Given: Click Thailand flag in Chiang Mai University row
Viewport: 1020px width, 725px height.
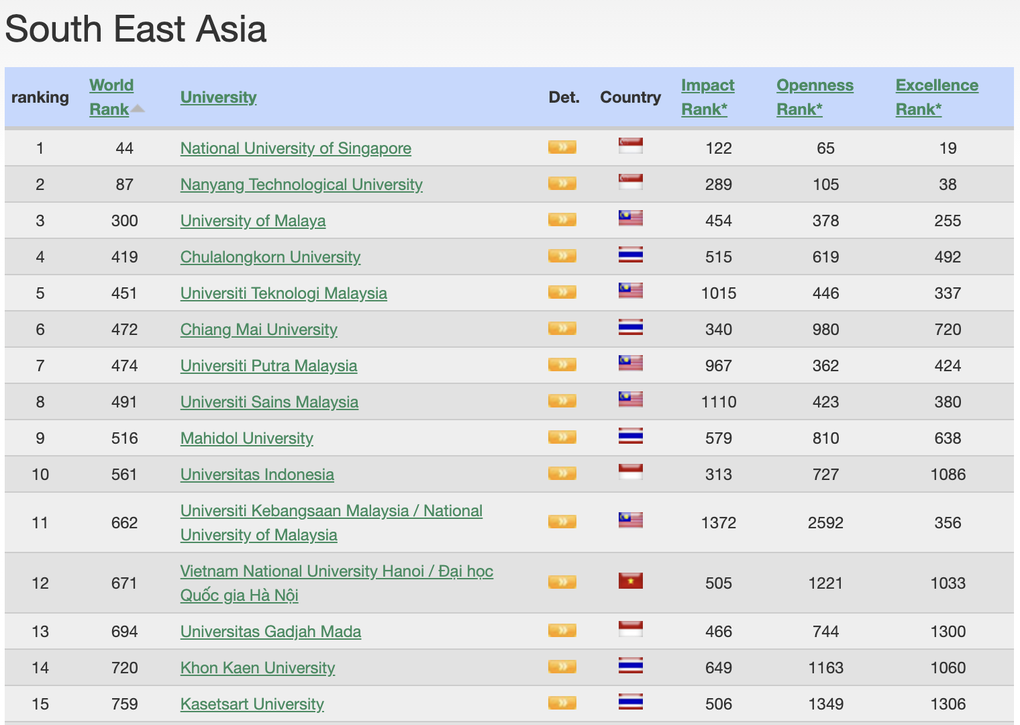Looking at the screenshot, I should 630,327.
